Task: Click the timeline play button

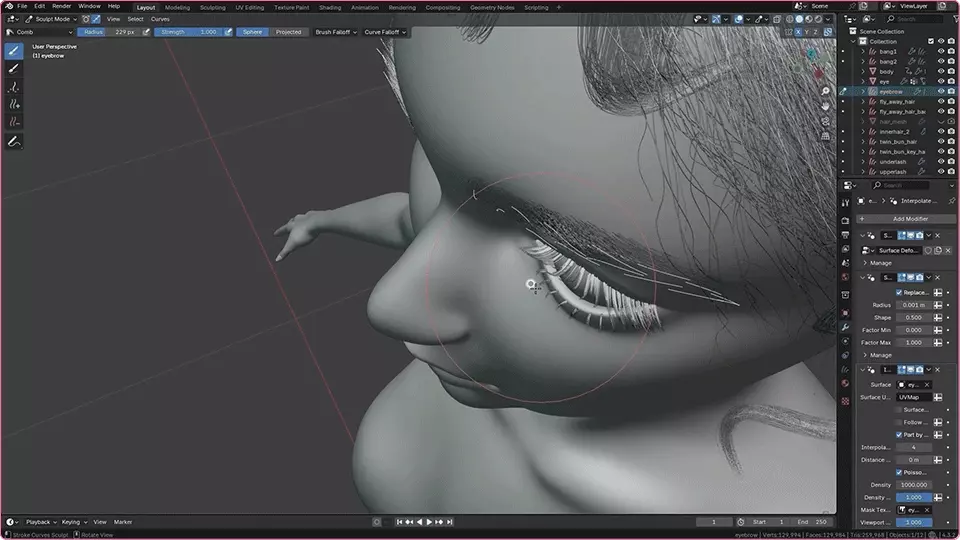Action: 429,522
